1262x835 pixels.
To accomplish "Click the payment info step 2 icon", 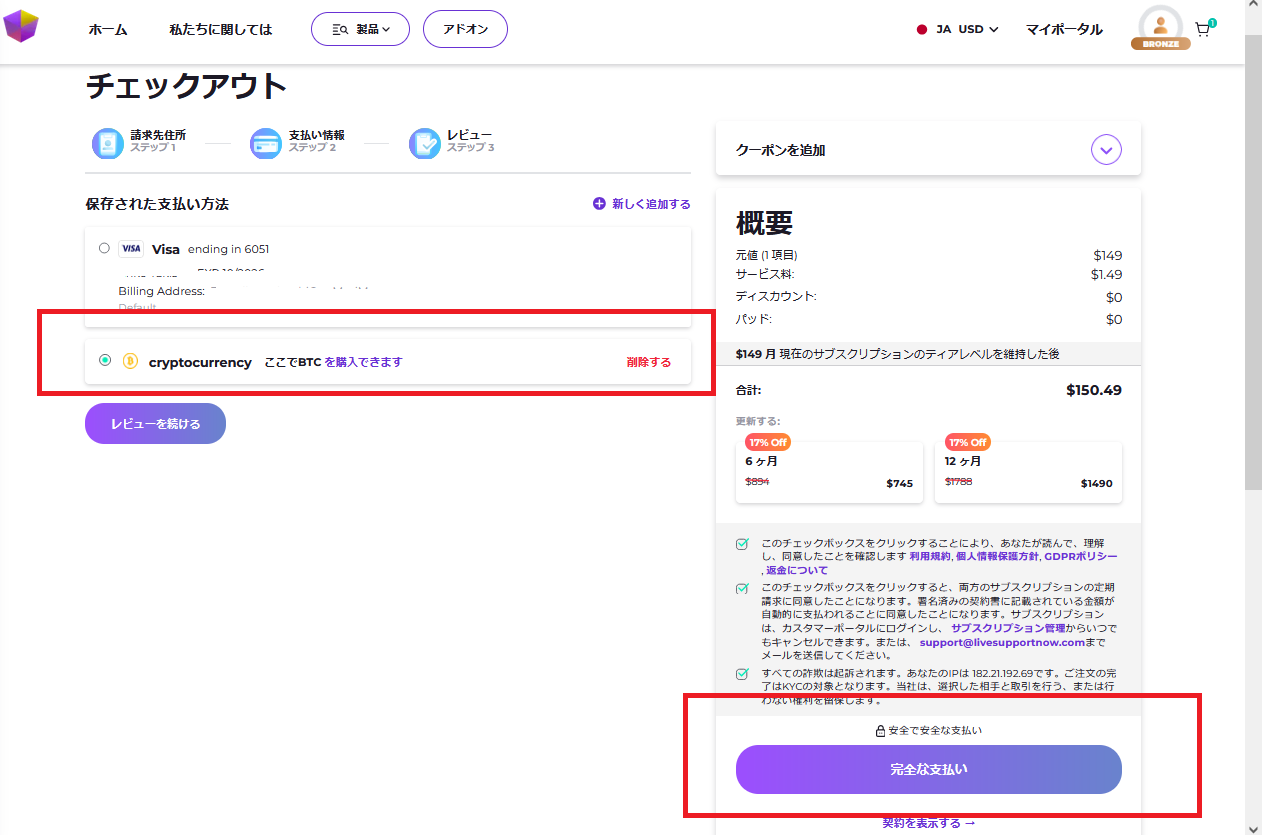I will tap(266, 143).
